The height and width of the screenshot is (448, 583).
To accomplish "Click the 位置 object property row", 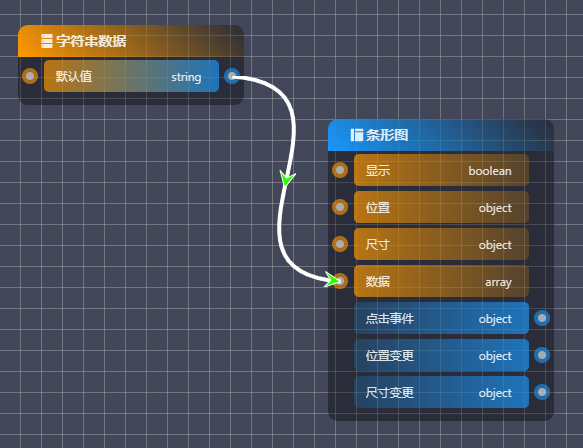I will [x=441, y=207].
